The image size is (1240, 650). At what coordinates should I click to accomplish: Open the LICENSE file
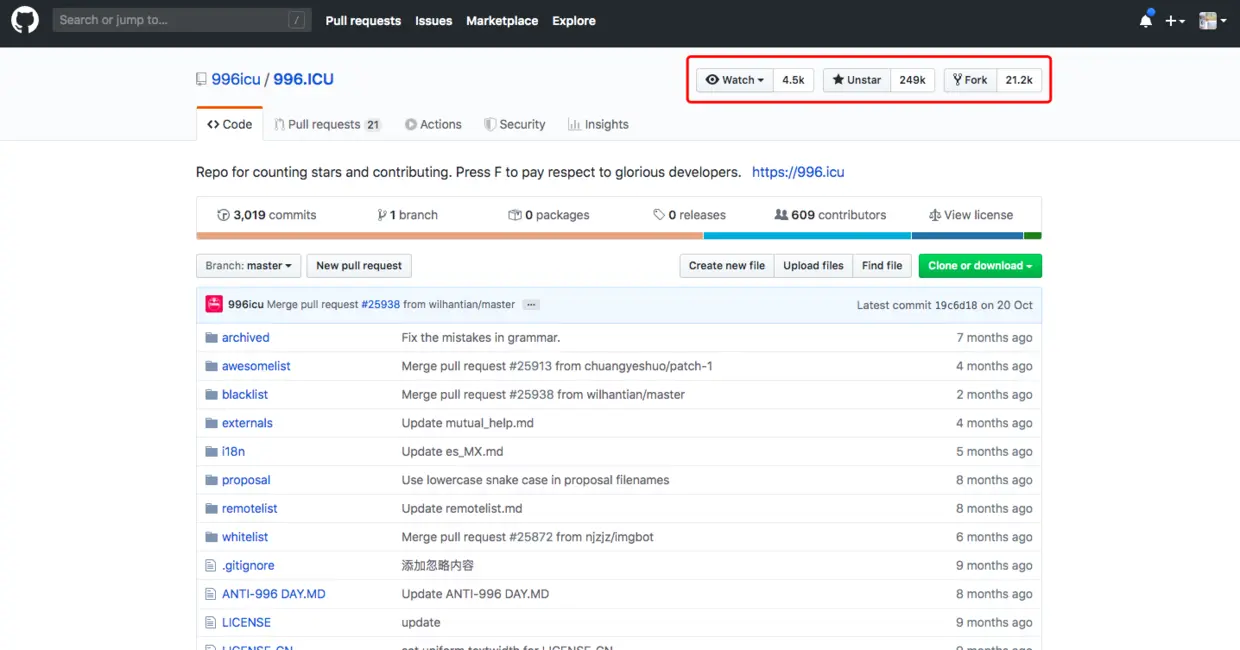246,623
